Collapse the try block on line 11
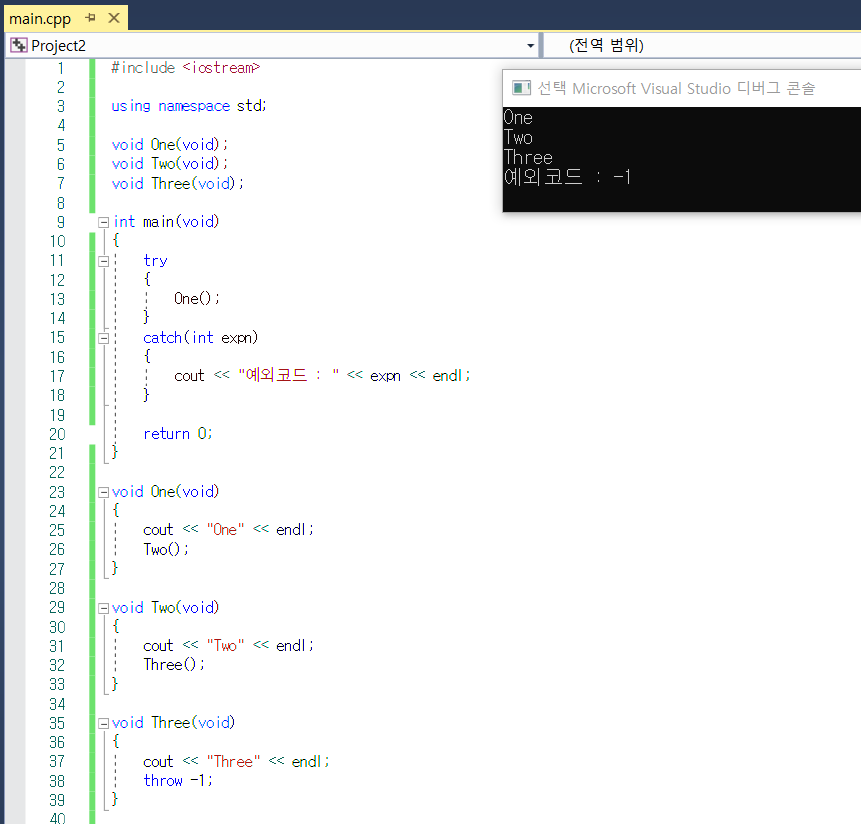Image resolution: width=861 pixels, height=824 pixels. pos(103,261)
